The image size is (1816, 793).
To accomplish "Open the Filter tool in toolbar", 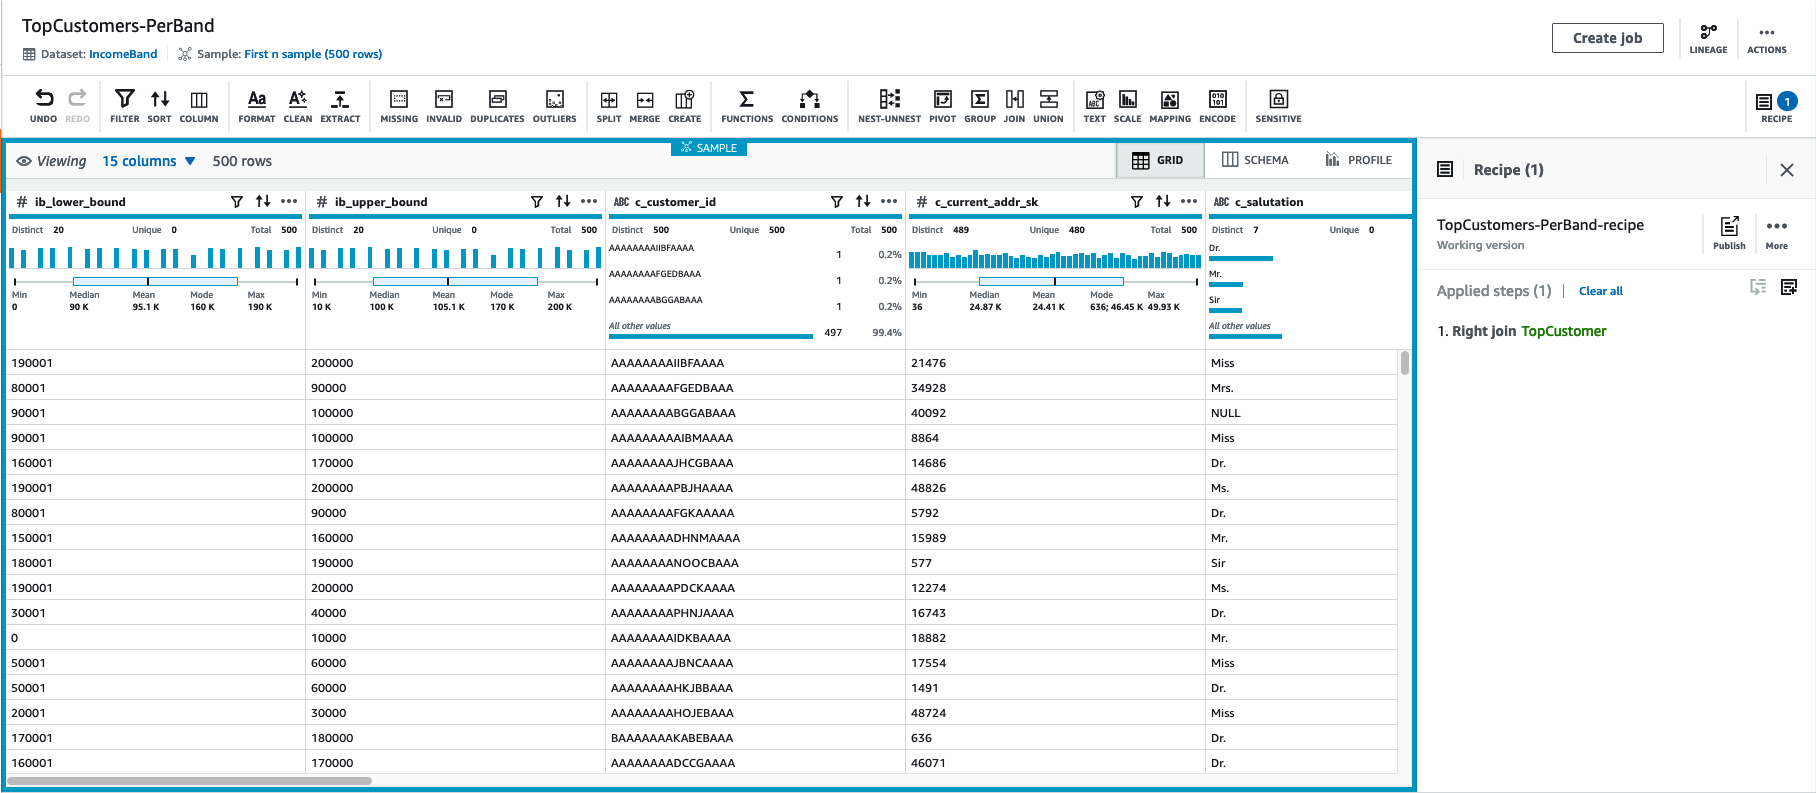I will pos(125,105).
